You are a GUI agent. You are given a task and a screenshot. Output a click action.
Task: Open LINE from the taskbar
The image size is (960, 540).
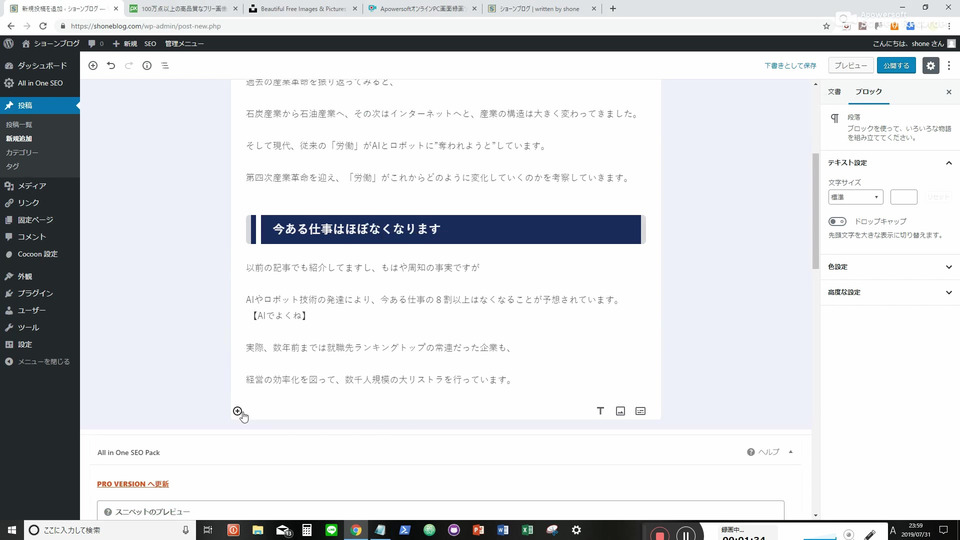tap(331, 530)
